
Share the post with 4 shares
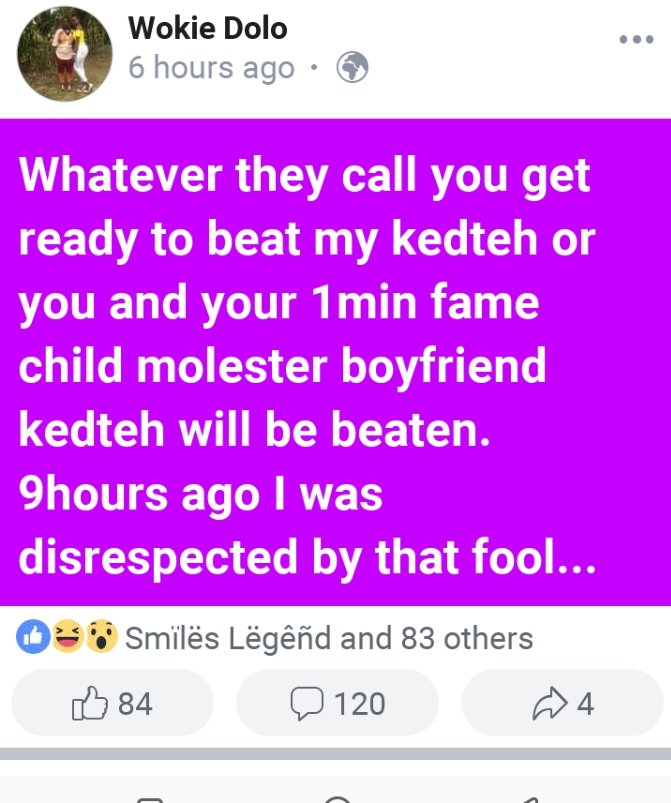(562, 704)
